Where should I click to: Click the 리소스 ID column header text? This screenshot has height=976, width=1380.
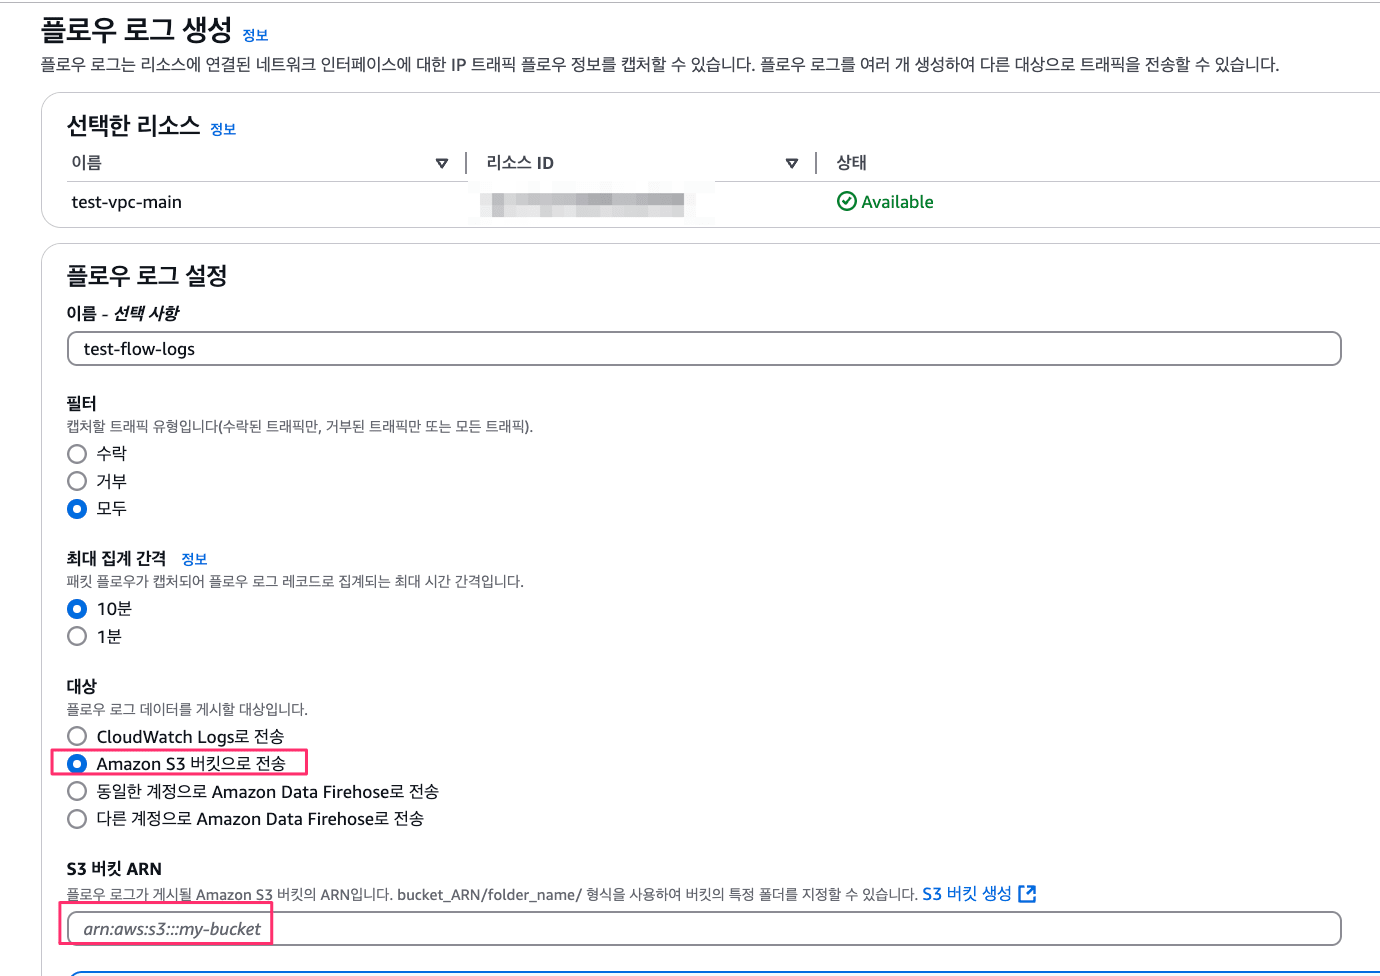click(520, 163)
